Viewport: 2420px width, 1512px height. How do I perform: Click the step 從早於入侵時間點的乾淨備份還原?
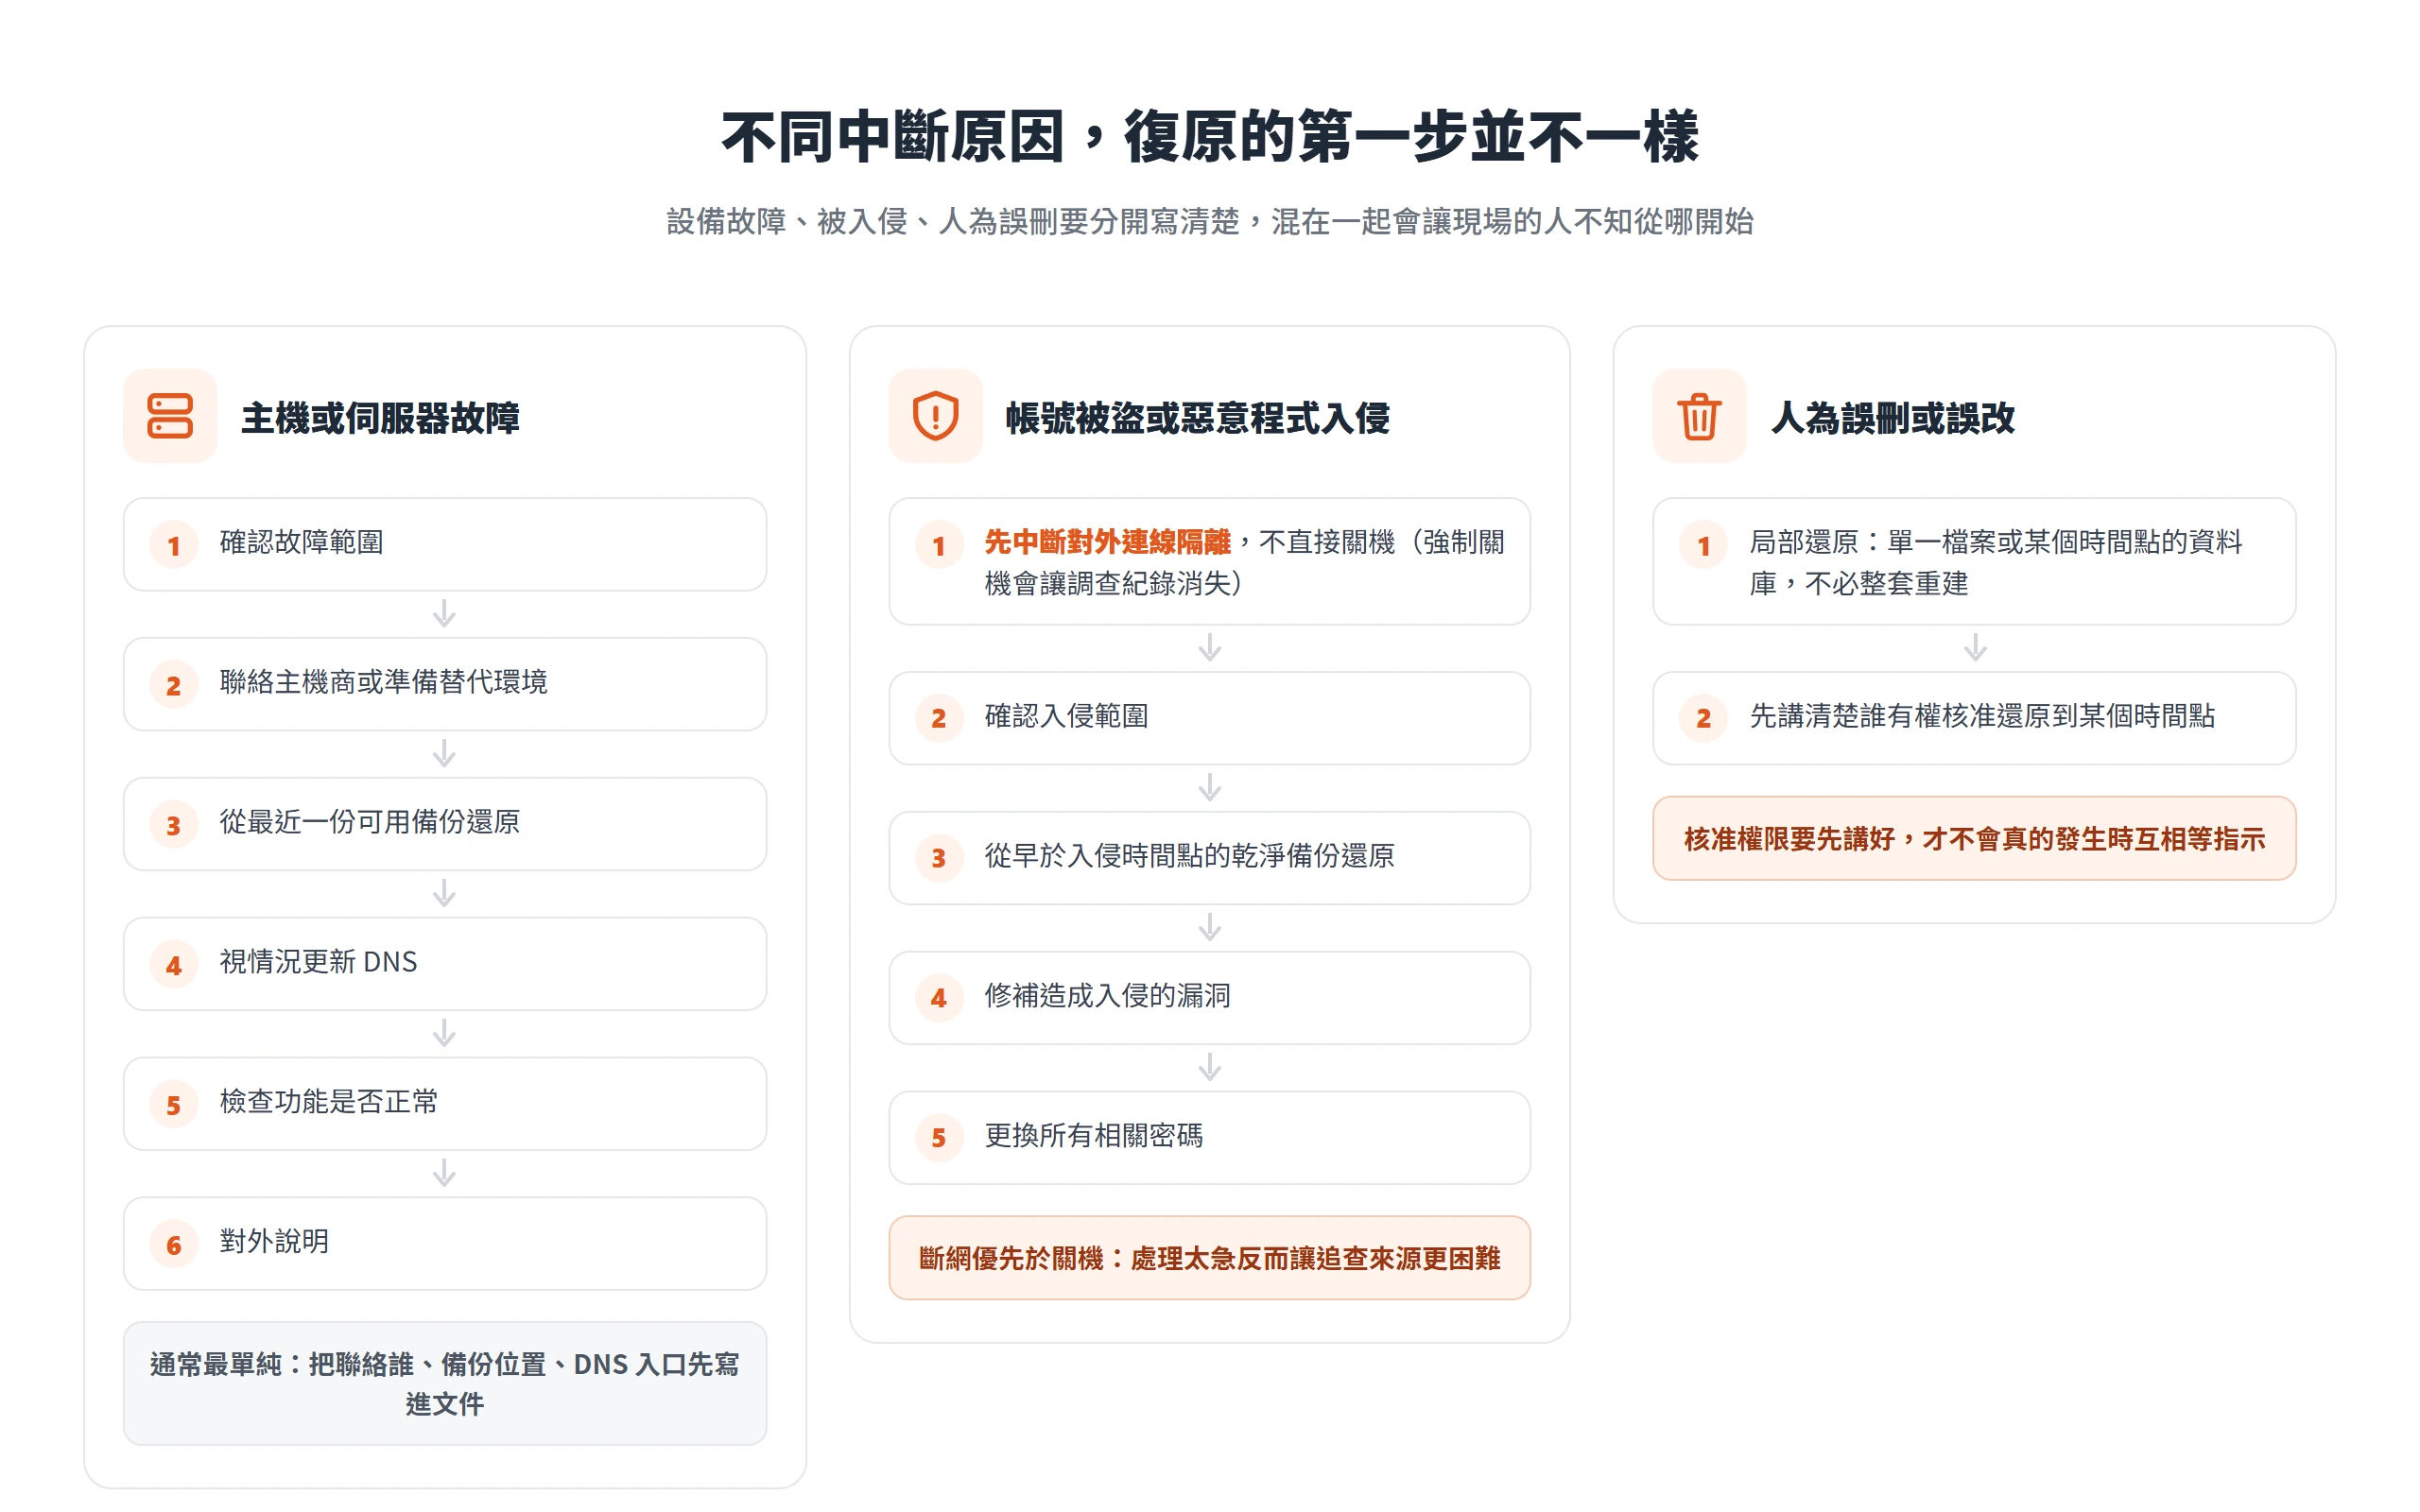click(1209, 858)
